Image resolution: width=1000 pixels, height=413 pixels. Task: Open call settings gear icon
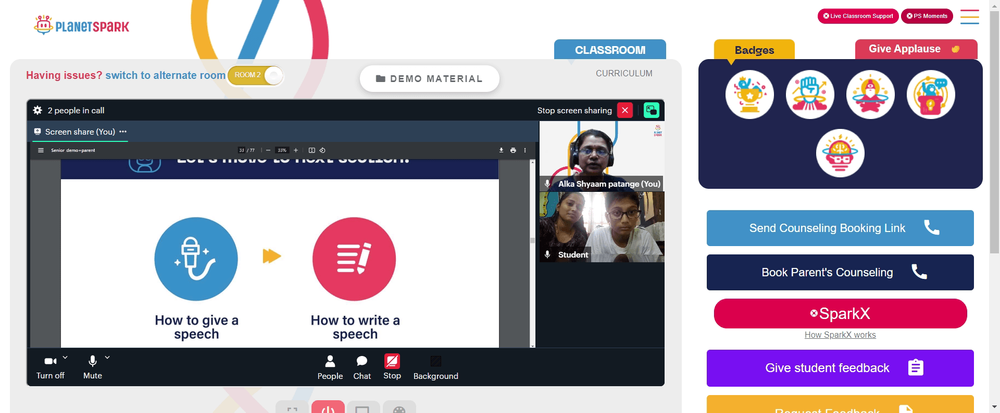[38, 110]
